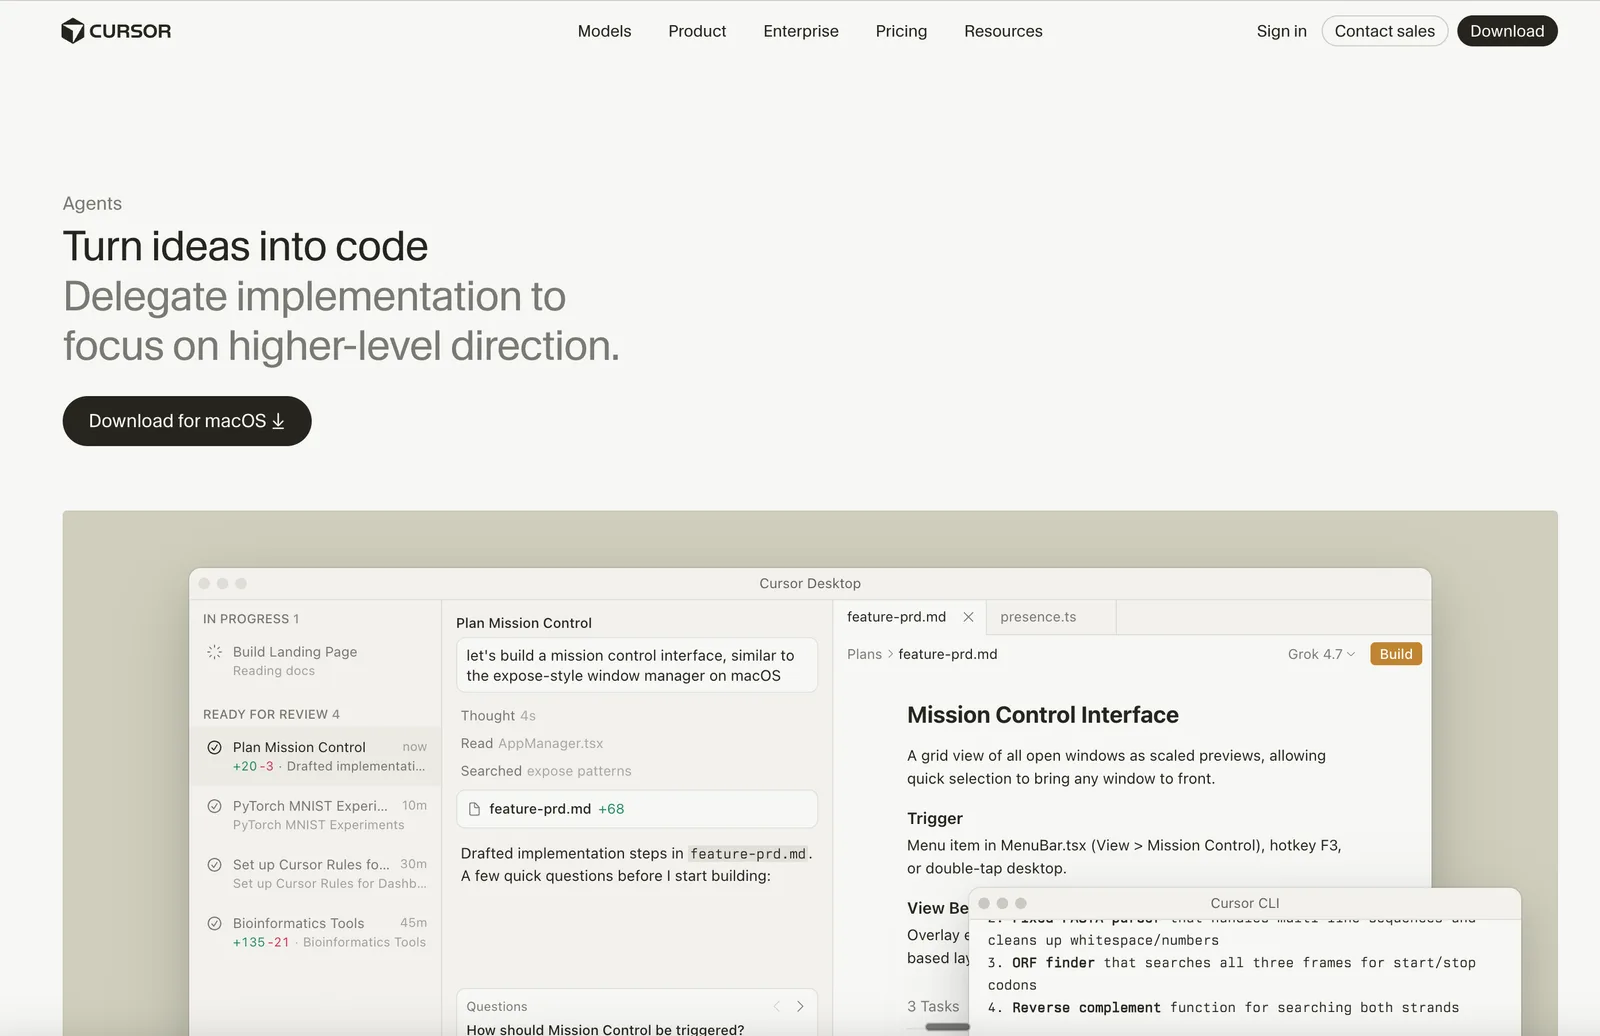Open the Enterprise menu
The width and height of the screenshot is (1600, 1036).
(801, 31)
